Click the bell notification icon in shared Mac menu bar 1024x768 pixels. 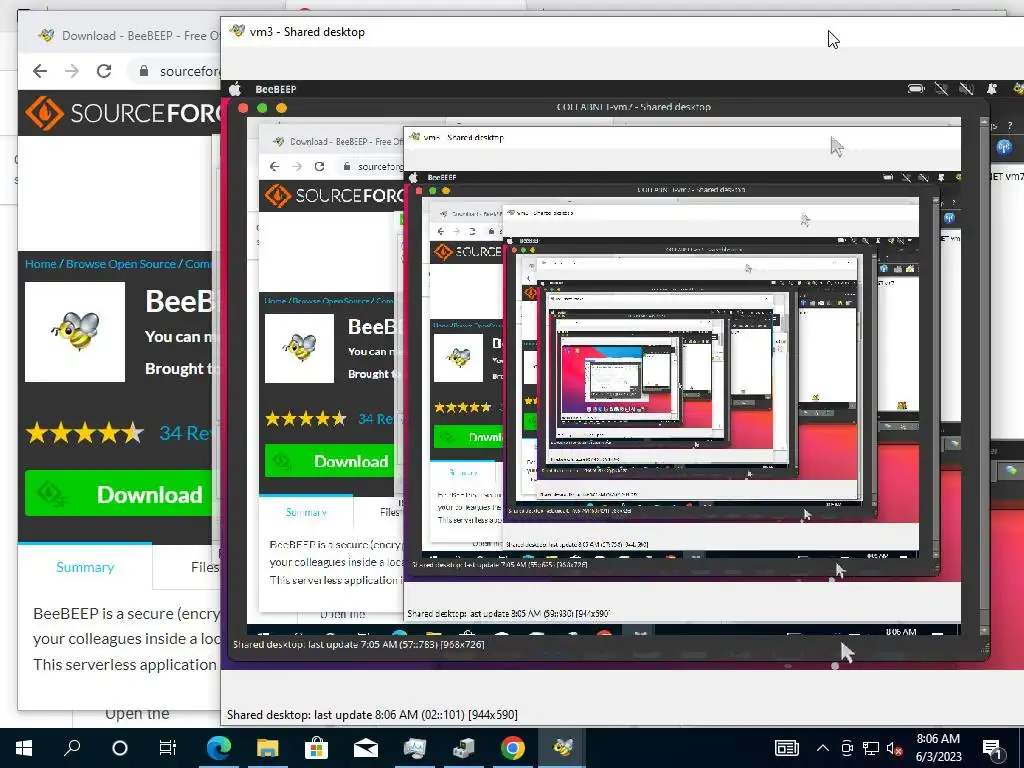coord(991,88)
